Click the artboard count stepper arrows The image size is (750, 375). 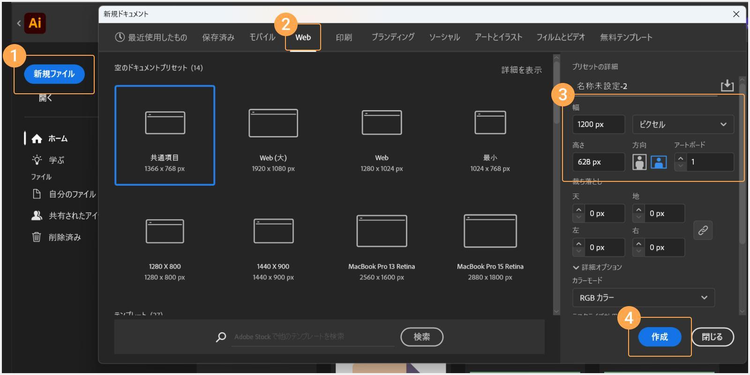tap(680, 162)
